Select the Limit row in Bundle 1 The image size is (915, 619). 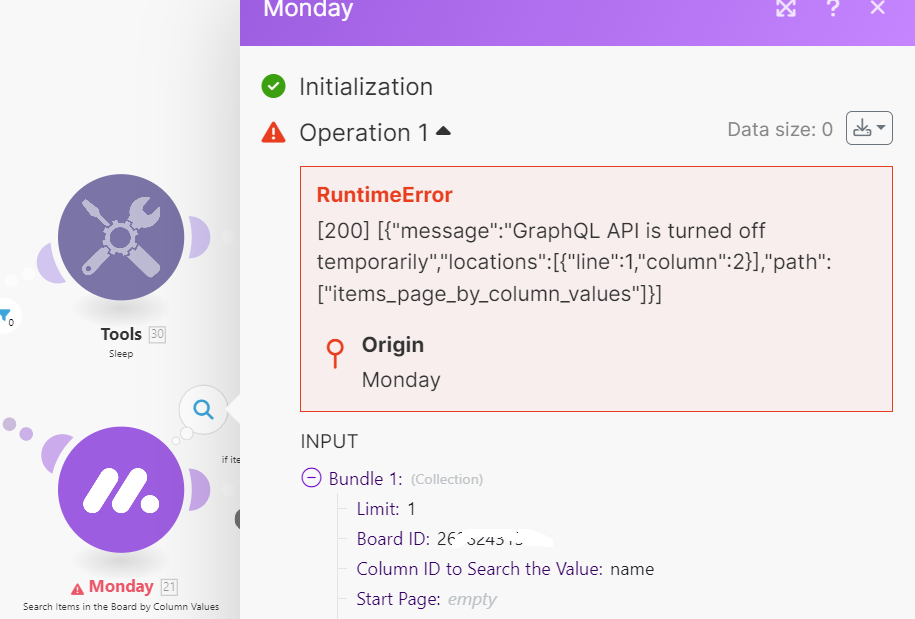[x=386, y=509]
